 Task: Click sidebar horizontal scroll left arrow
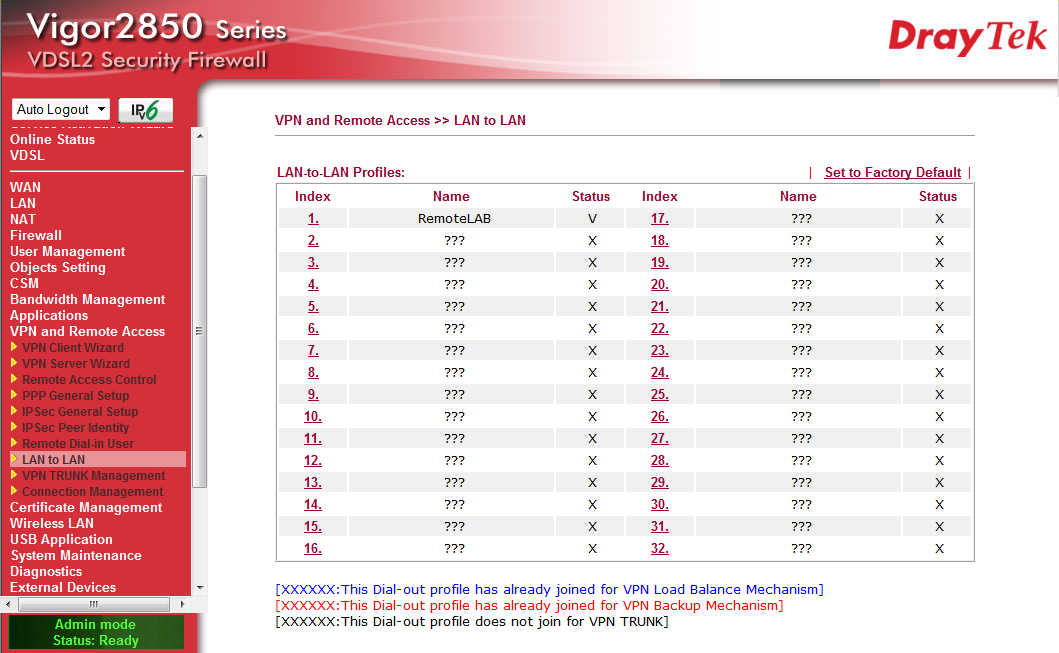click(x=7, y=604)
